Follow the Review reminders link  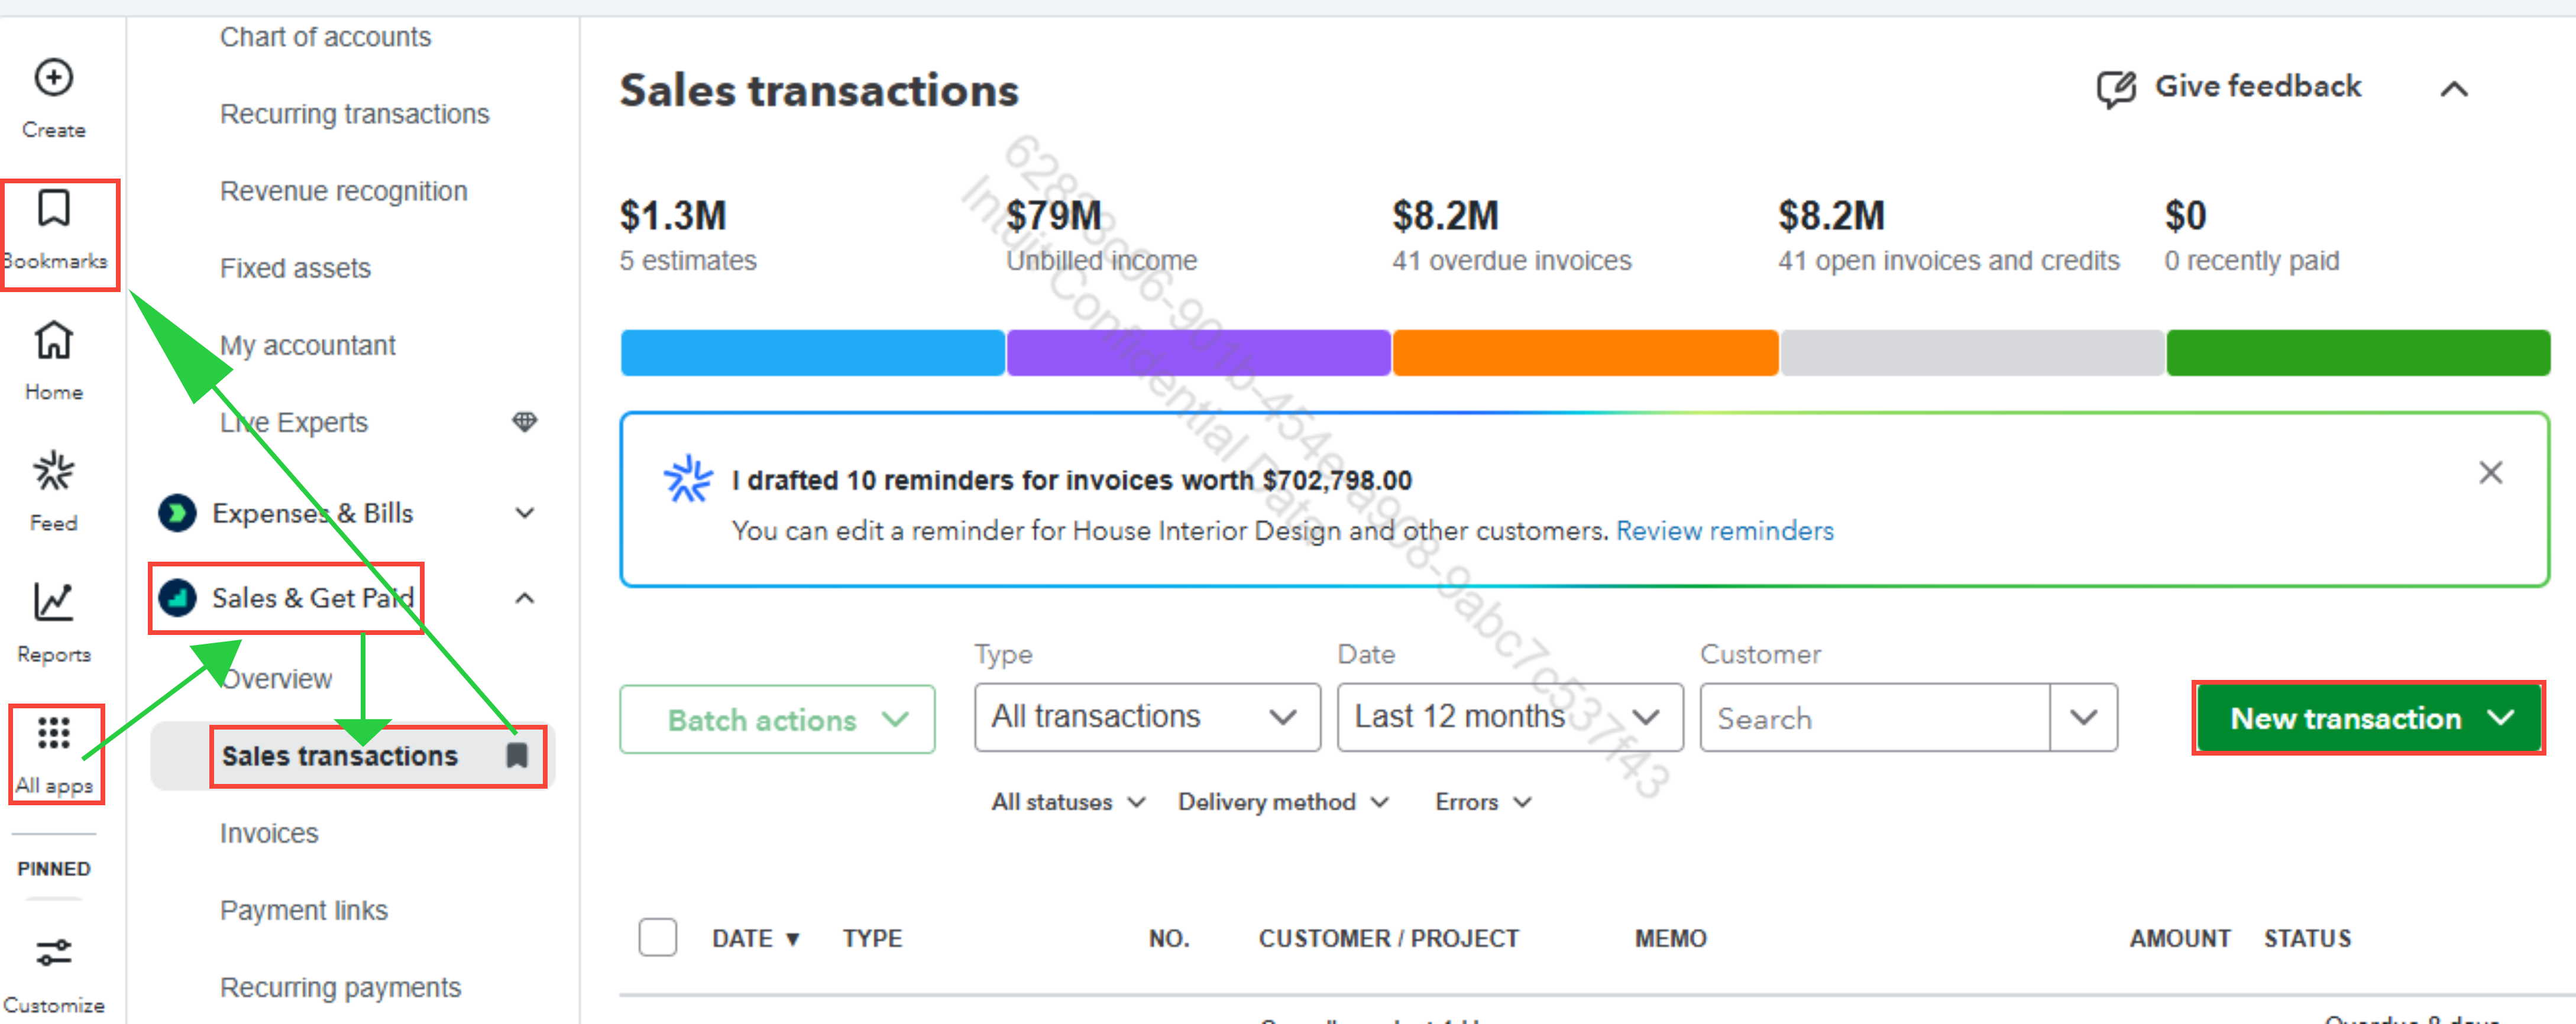click(x=1724, y=531)
